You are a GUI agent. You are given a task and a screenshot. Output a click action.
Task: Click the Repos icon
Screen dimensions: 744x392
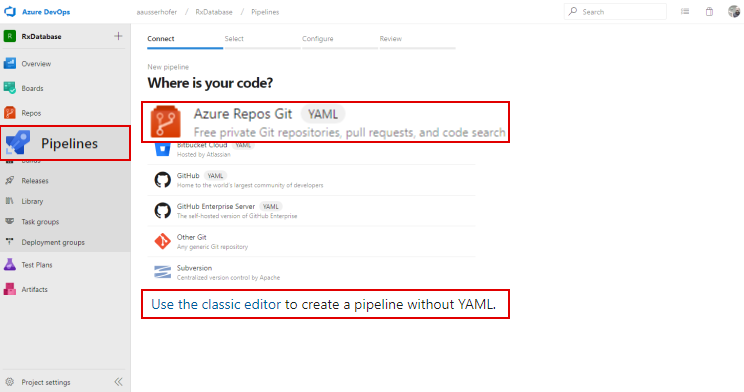10,112
